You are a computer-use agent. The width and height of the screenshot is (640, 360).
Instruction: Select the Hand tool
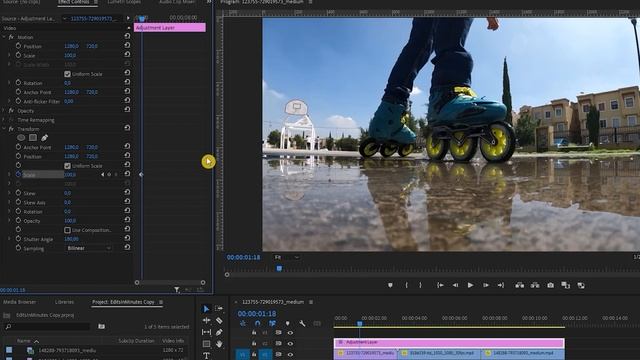coord(219,344)
